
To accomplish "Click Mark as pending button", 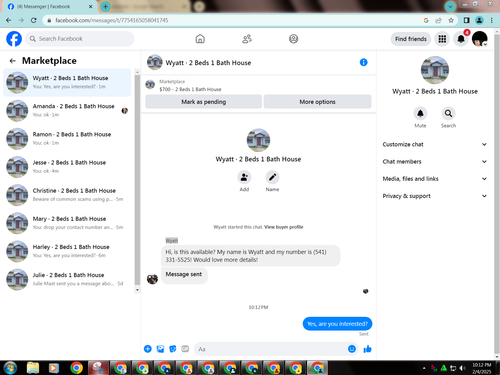I will [x=203, y=102].
